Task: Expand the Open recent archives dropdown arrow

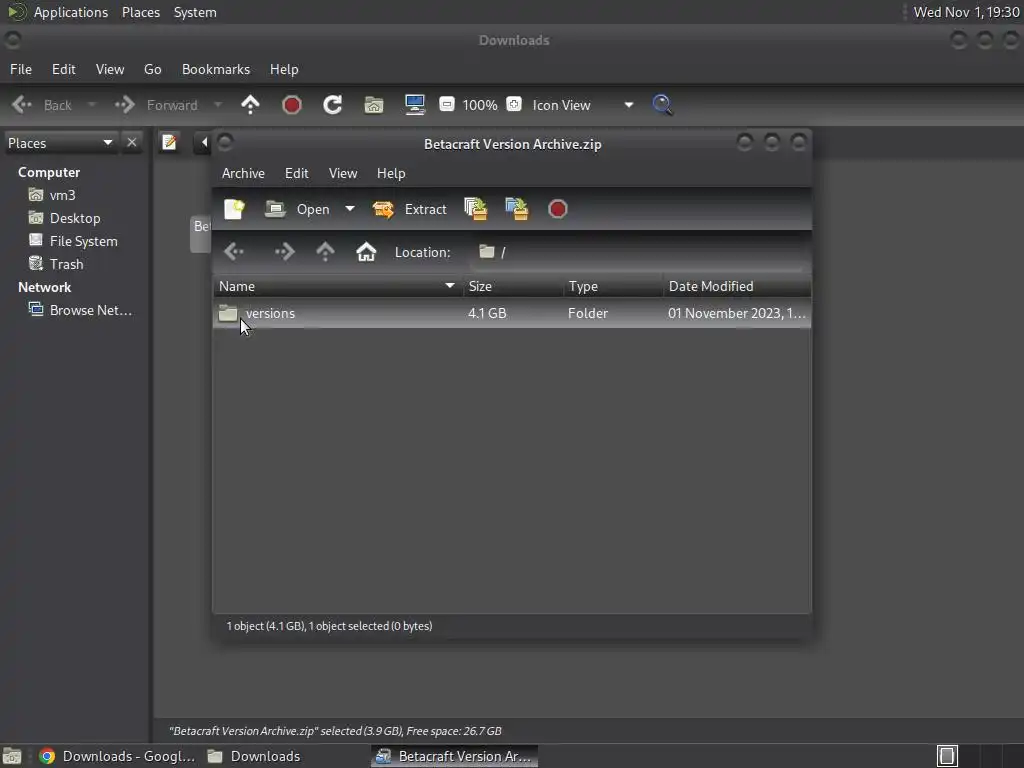Action: (350, 209)
